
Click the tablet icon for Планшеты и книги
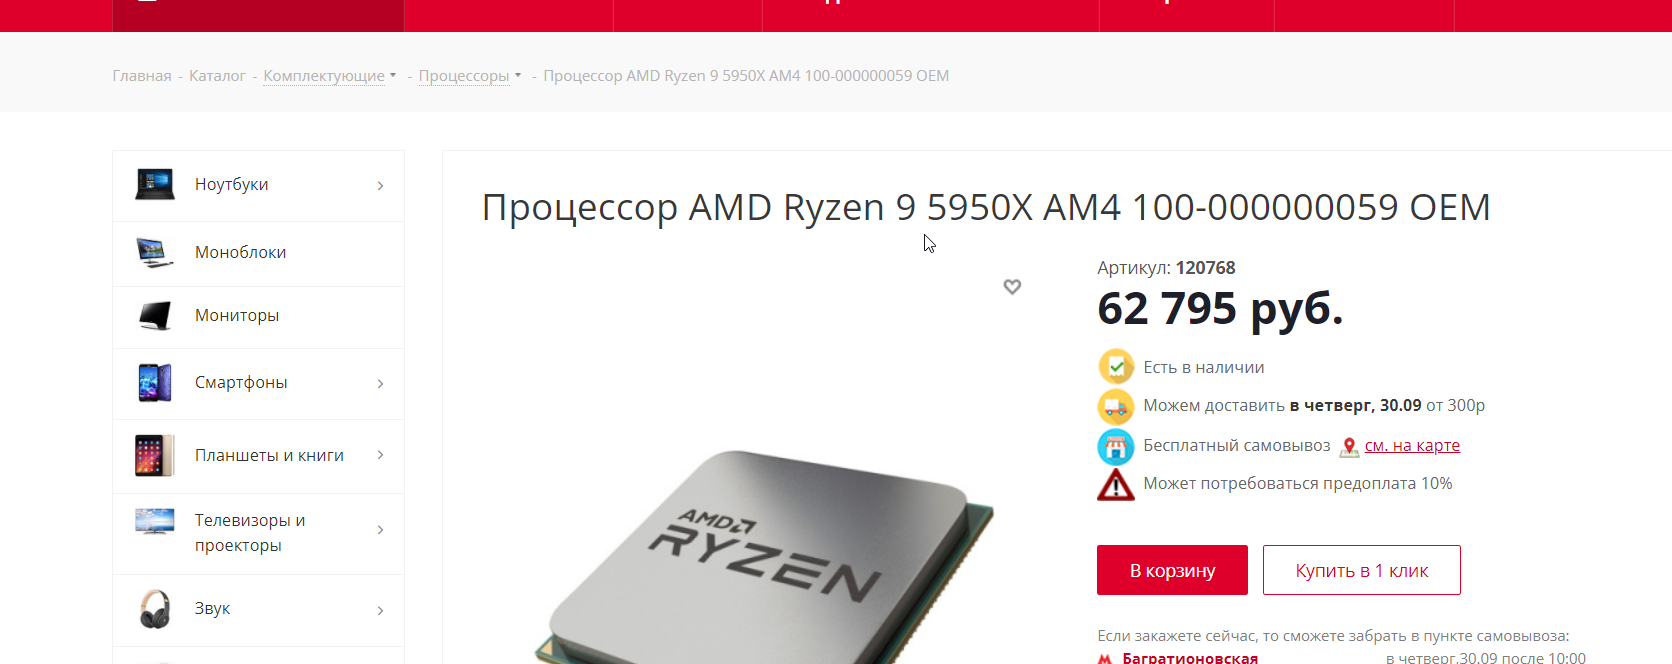(155, 455)
